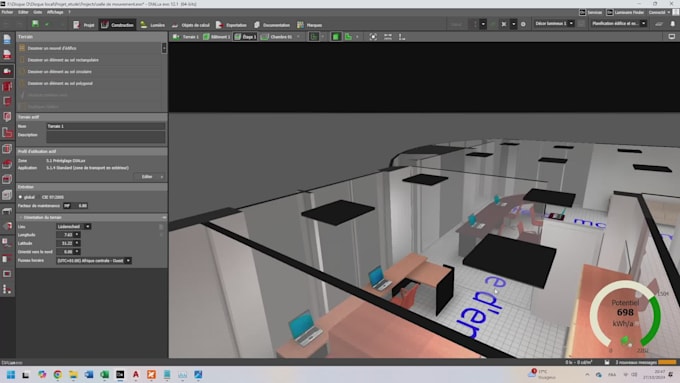Click the room element sidebar icon below building
This screenshot has width=680, height=383.
pyautogui.click(x=7, y=101)
